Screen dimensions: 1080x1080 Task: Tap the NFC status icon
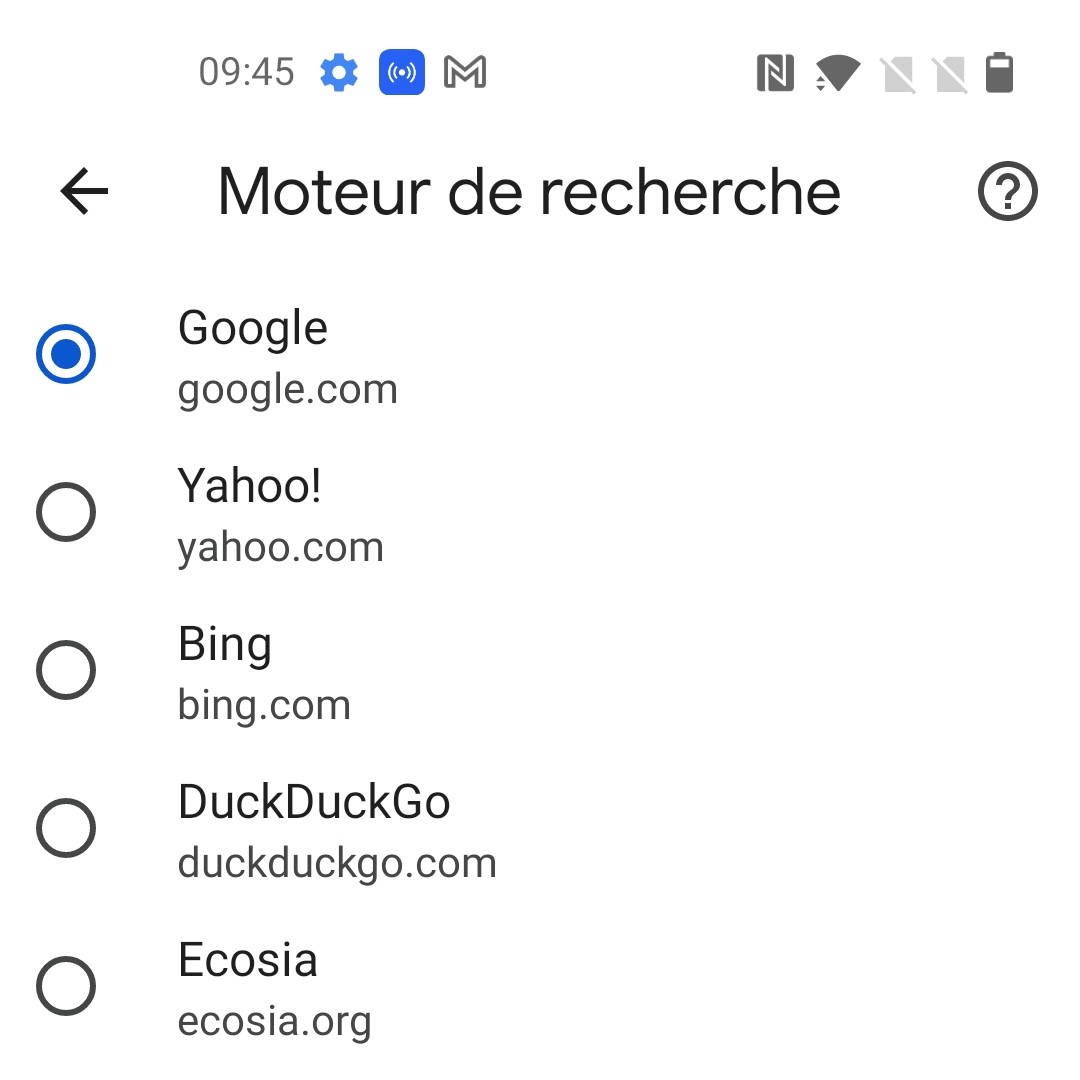(x=775, y=73)
